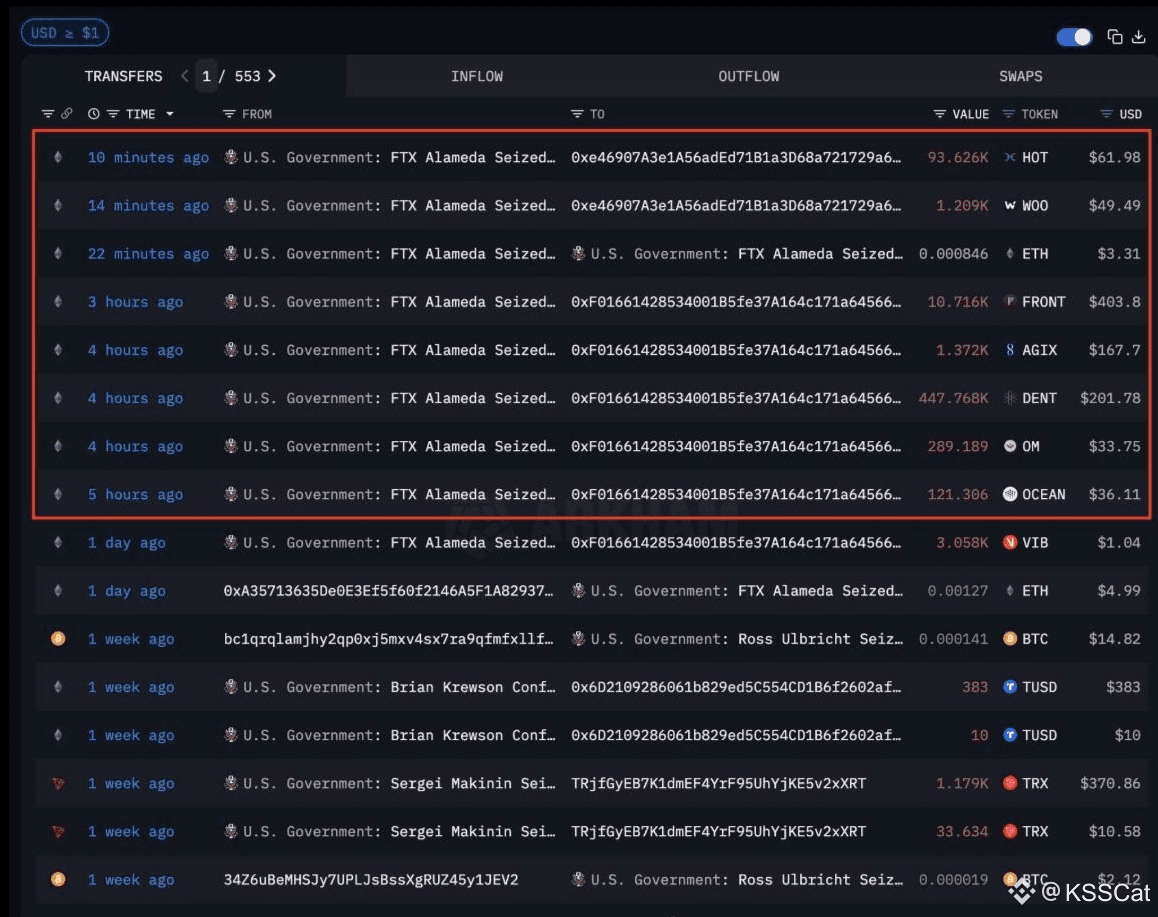
Task: Toggle the blue switch at top right
Action: click(1075, 37)
